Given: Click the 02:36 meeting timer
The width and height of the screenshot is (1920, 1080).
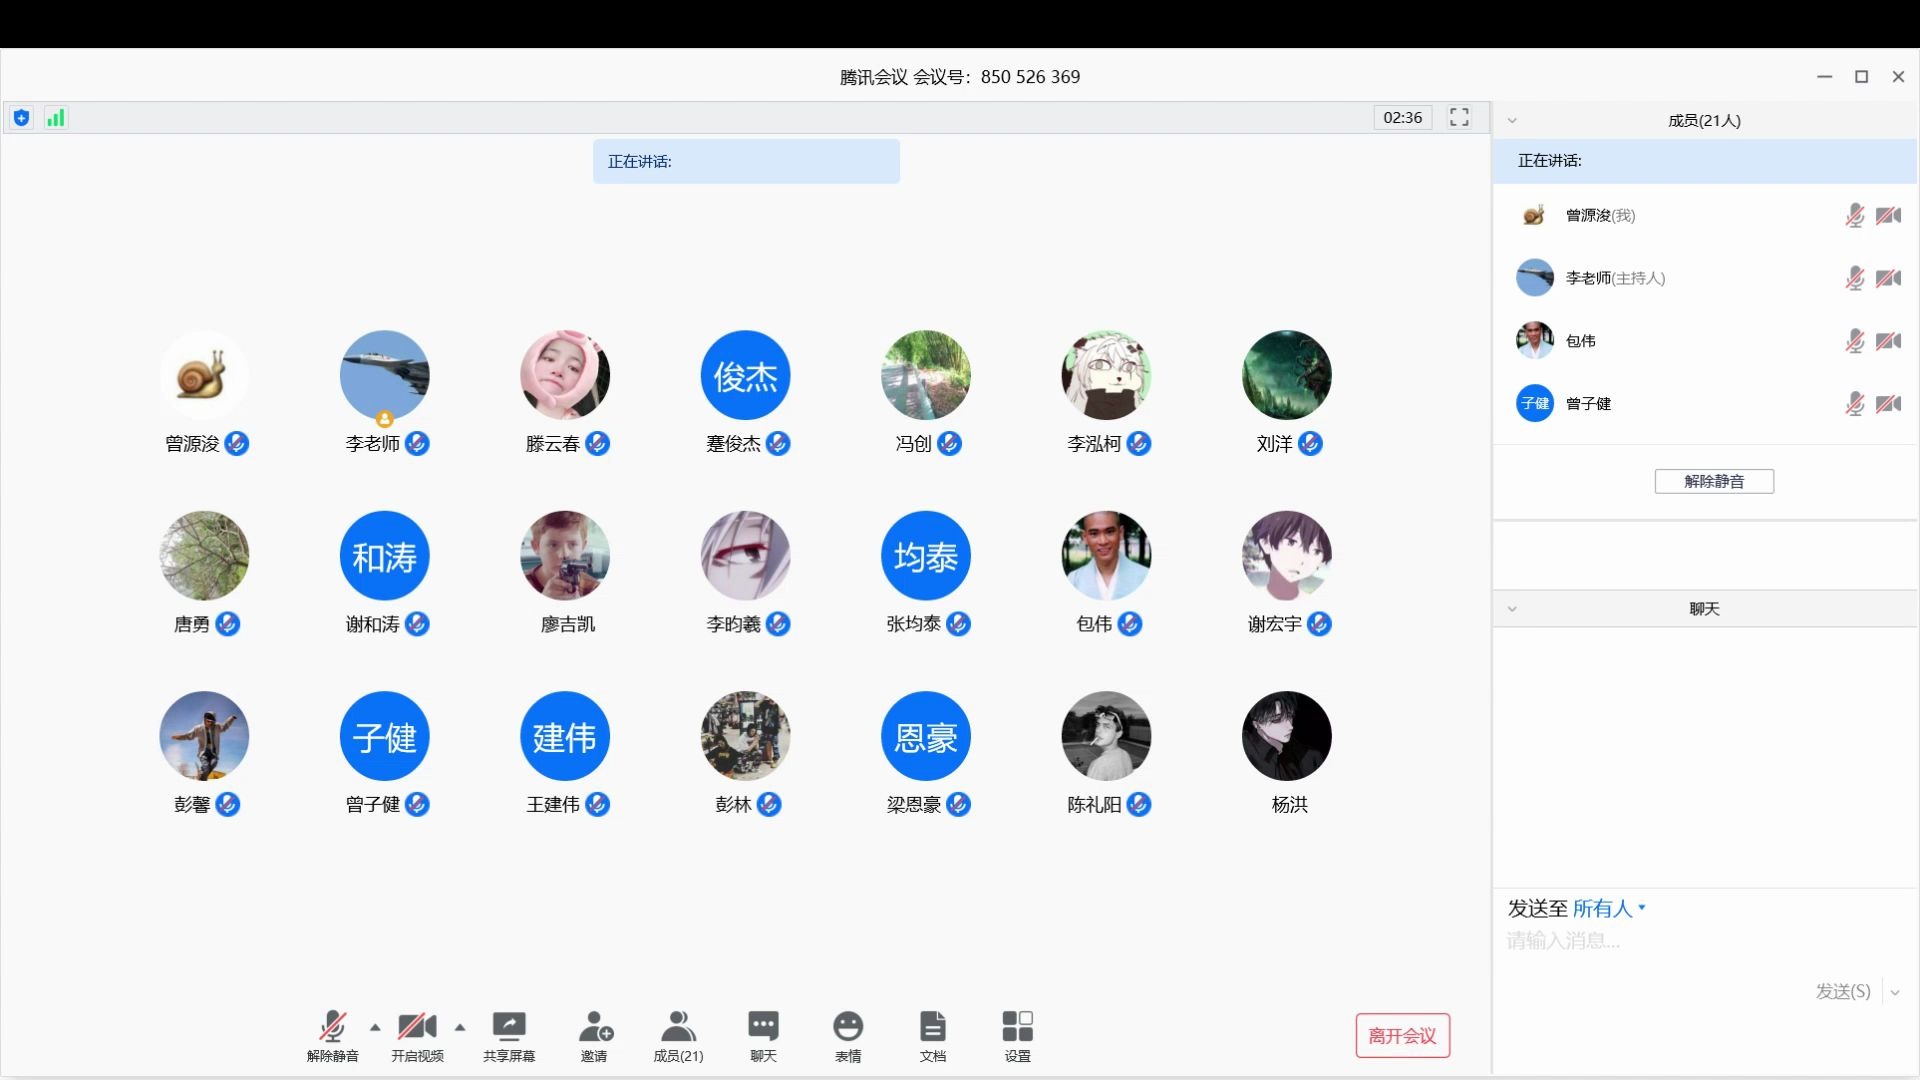Looking at the screenshot, I should tap(1402, 118).
